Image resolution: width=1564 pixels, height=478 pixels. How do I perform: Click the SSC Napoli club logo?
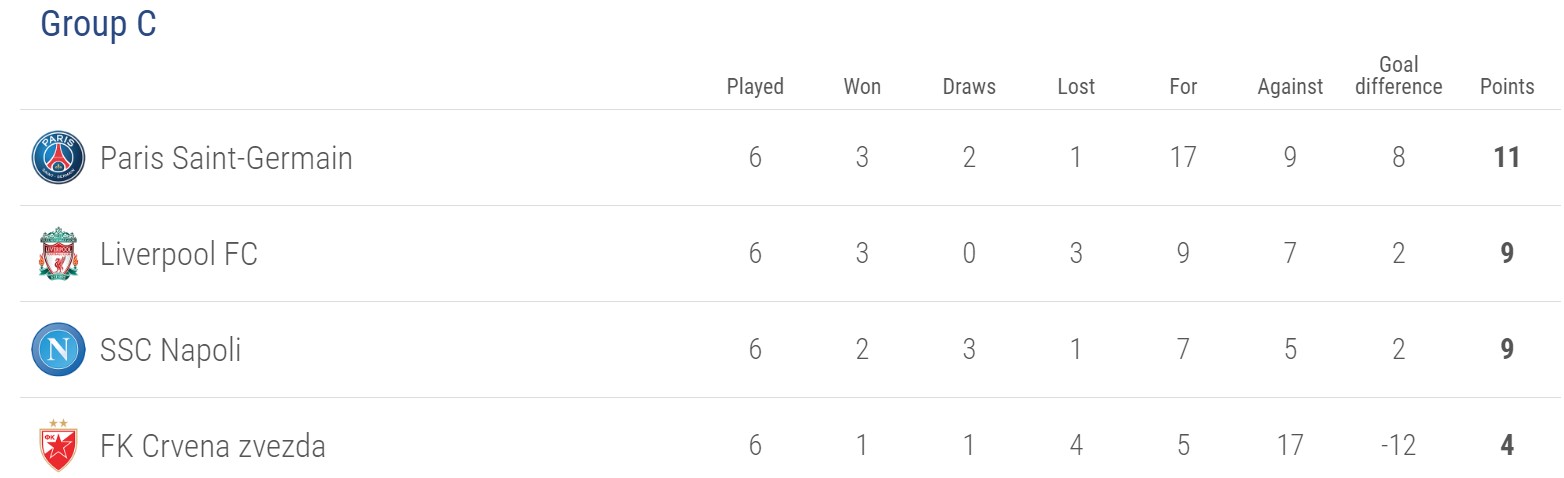[56, 350]
